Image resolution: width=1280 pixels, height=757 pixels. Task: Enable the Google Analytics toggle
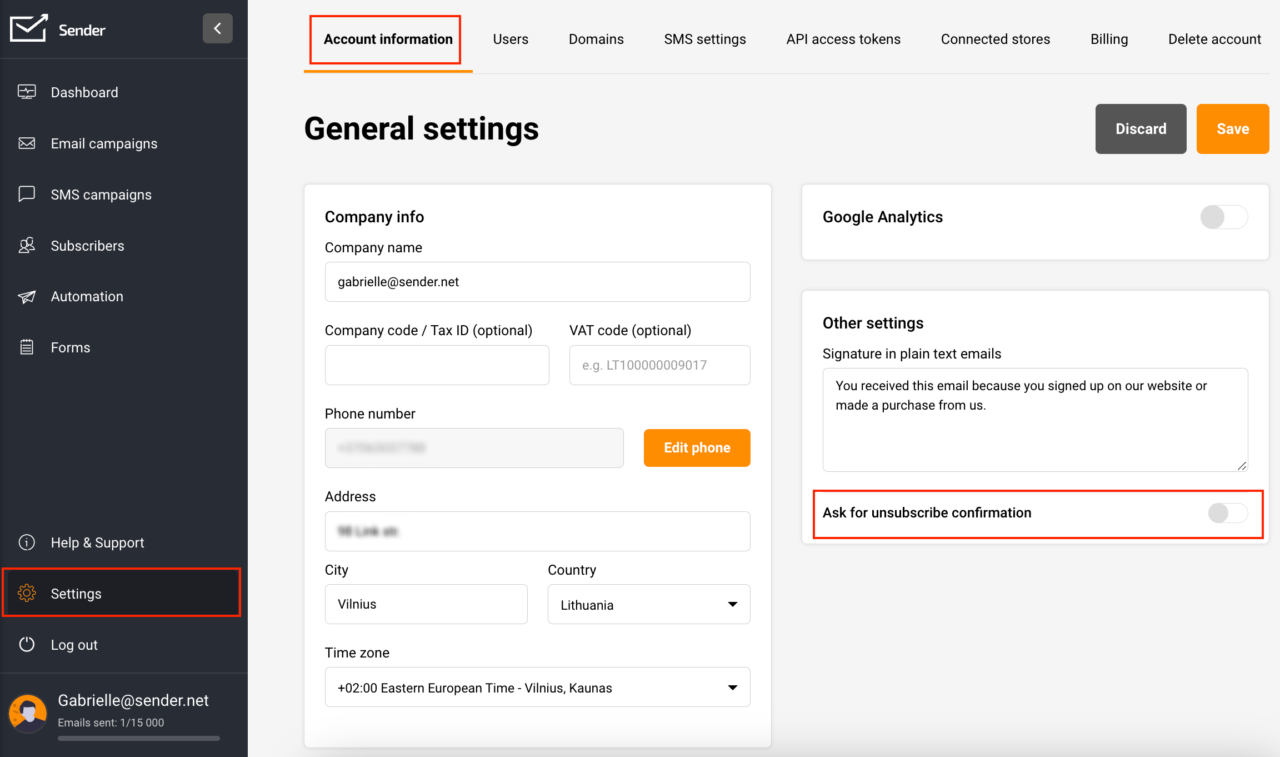tap(1223, 216)
